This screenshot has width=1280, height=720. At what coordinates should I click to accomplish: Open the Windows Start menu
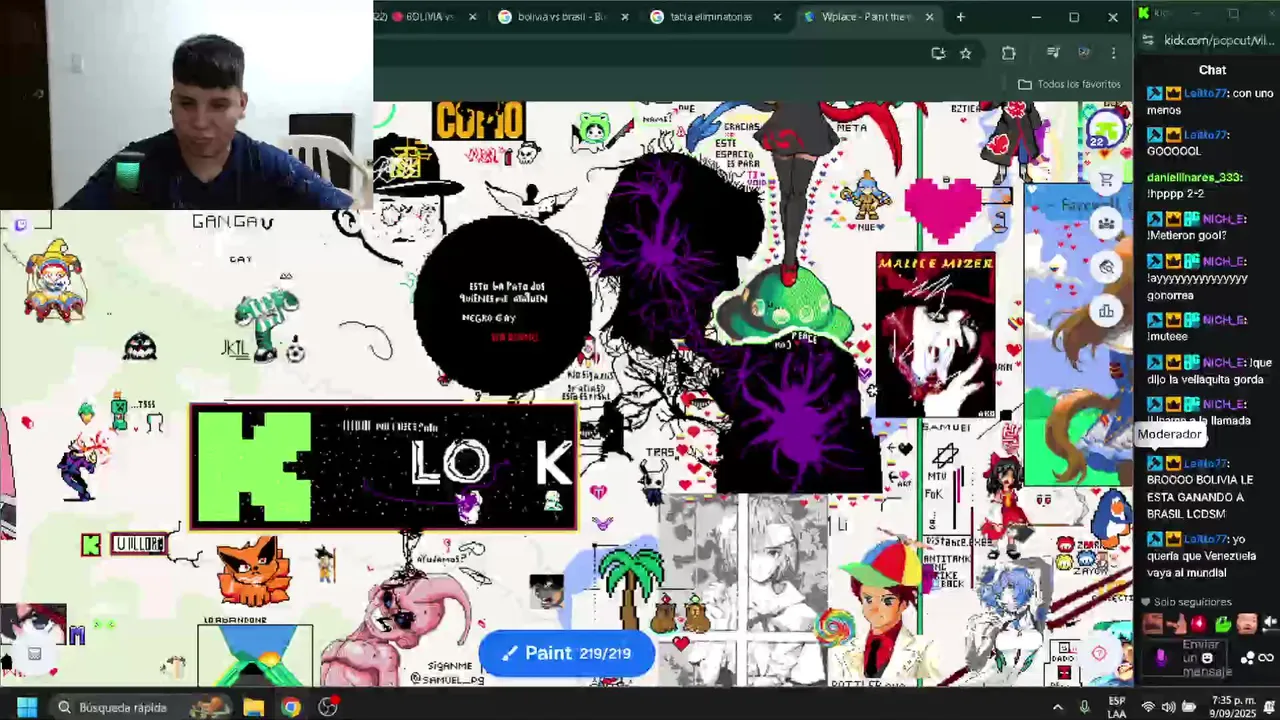27,707
